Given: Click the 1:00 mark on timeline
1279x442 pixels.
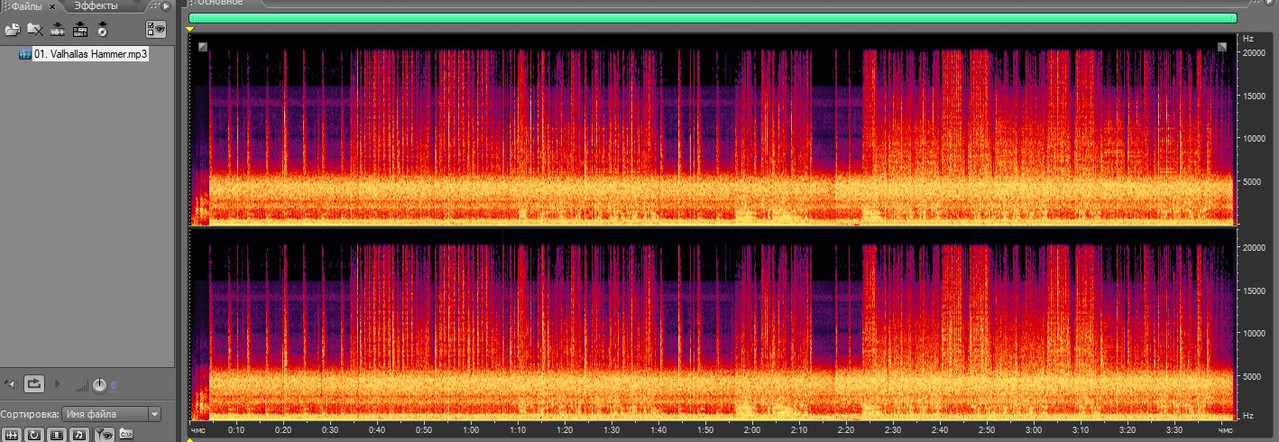Looking at the screenshot, I should [471, 430].
